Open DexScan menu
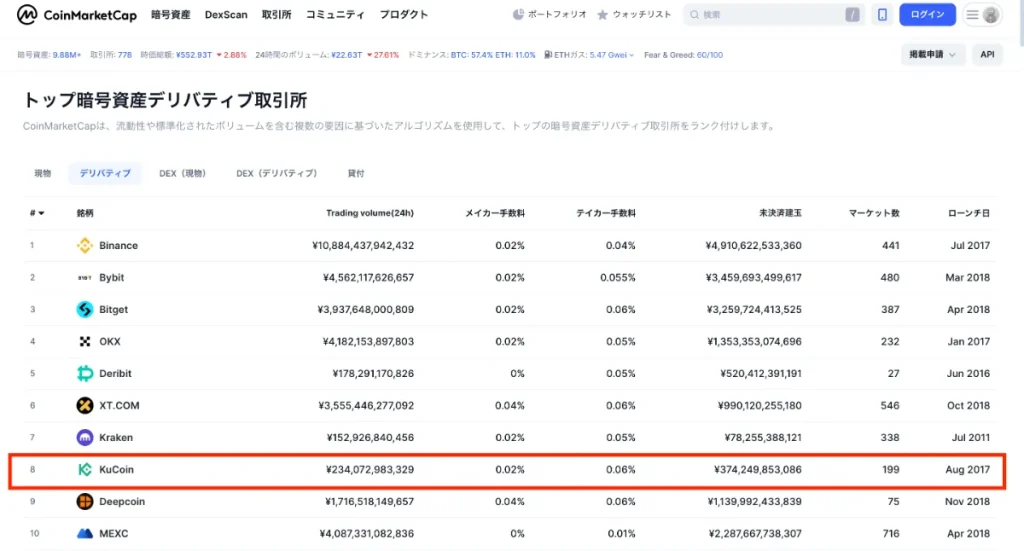 [226, 14]
